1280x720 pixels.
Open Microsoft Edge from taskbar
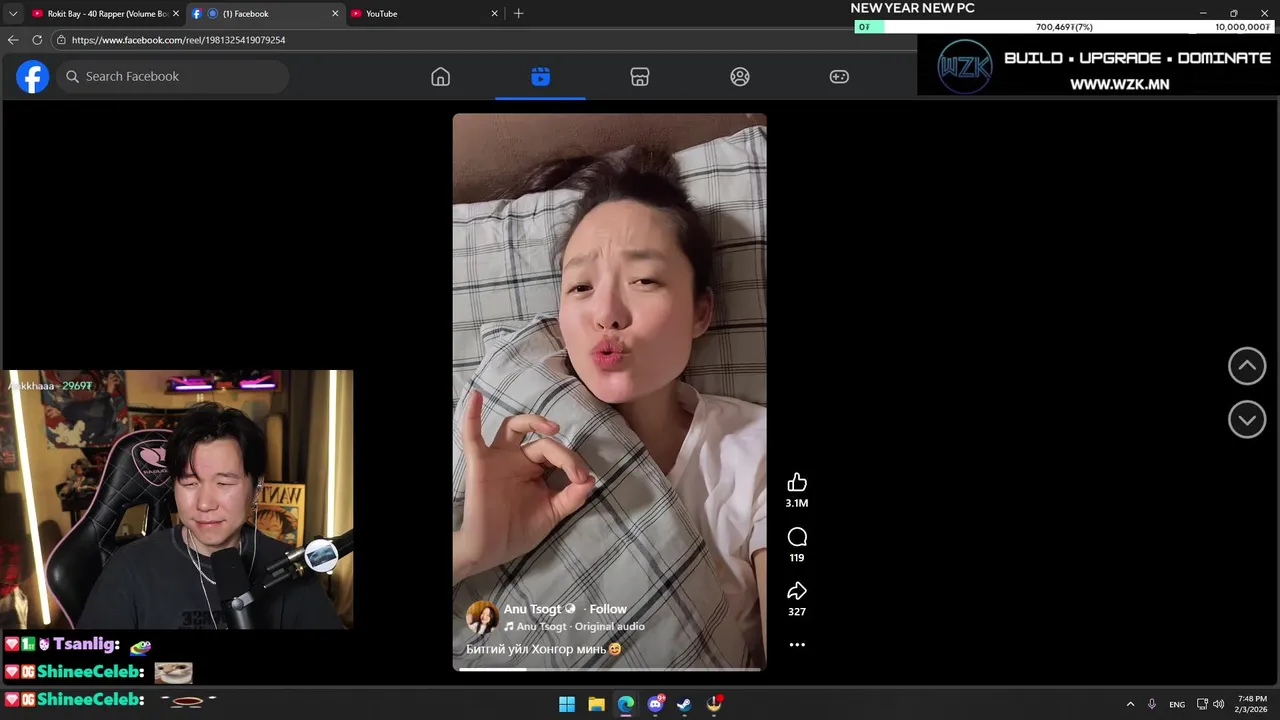626,704
